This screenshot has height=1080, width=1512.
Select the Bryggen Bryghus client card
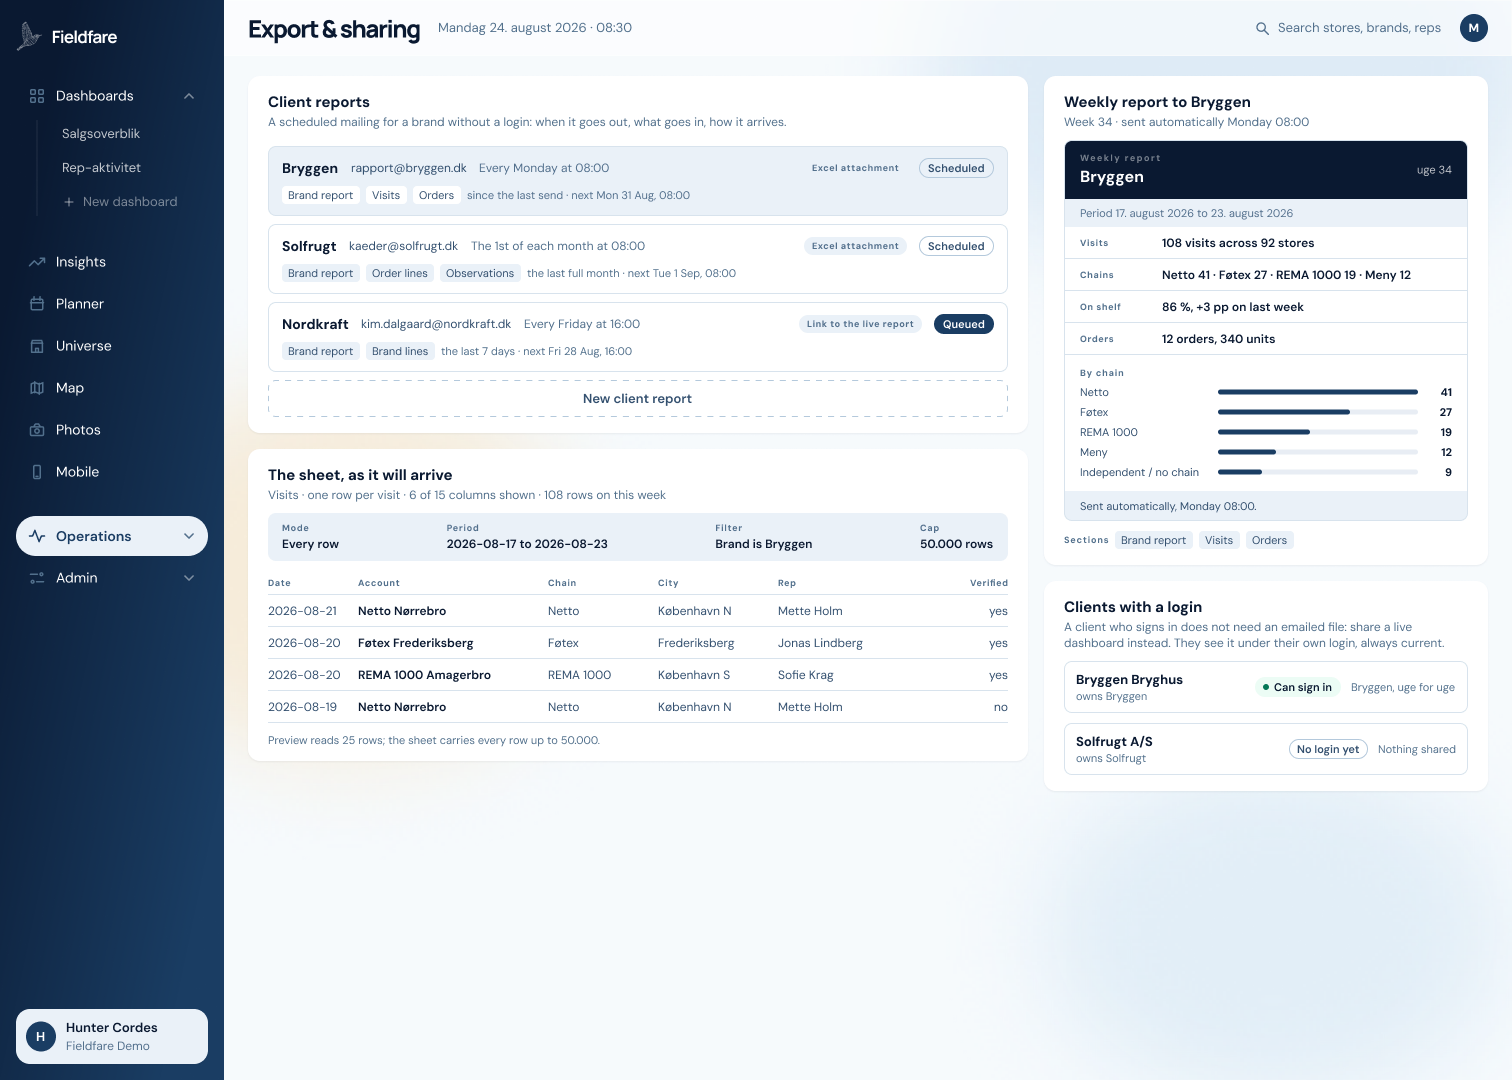click(1266, 687)
